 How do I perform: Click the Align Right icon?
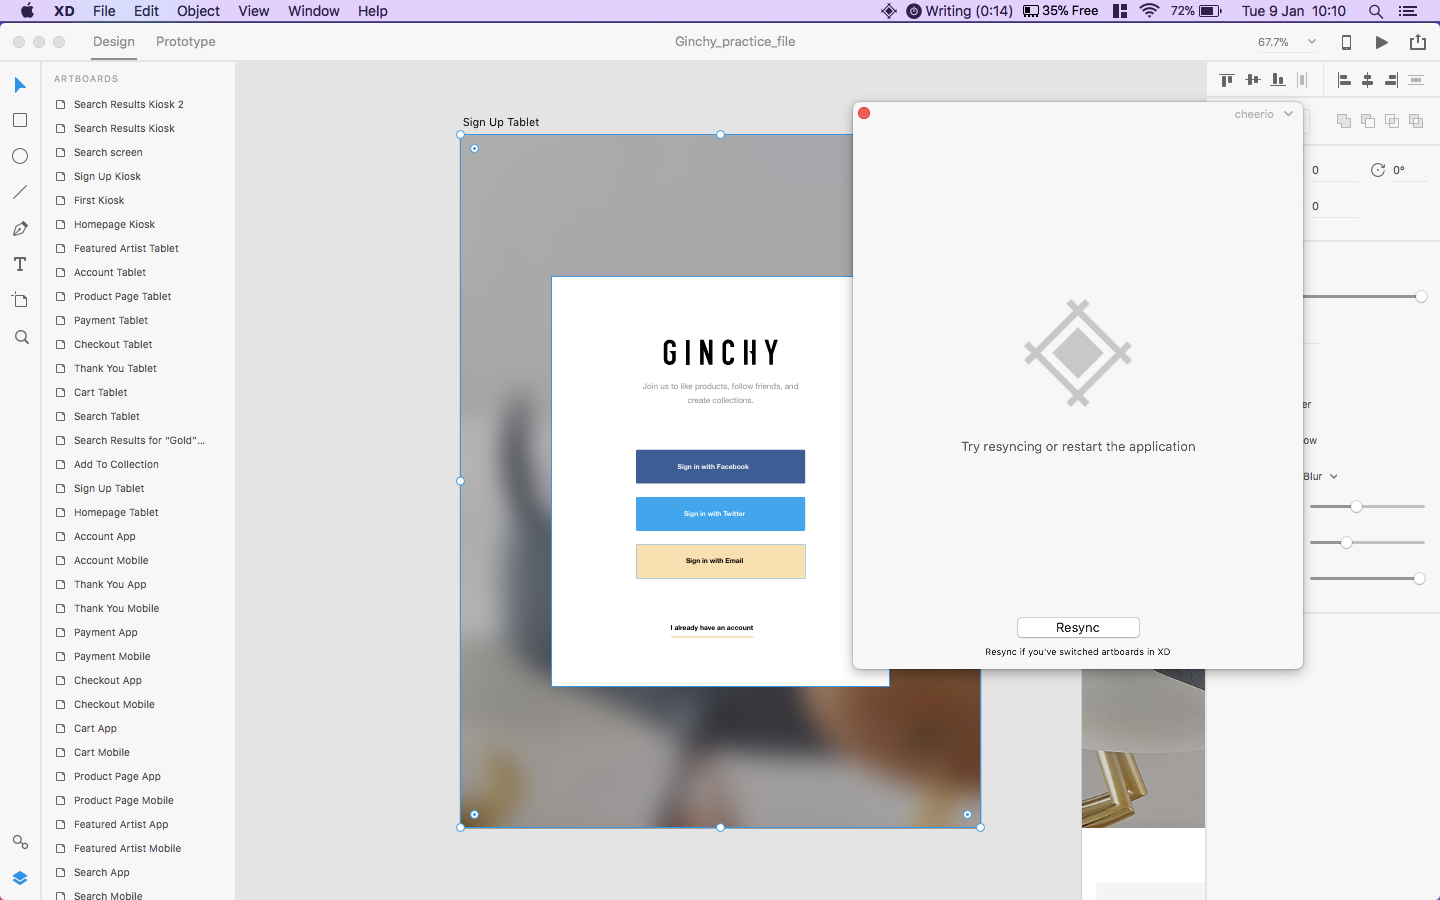(x=1391, y=80)
